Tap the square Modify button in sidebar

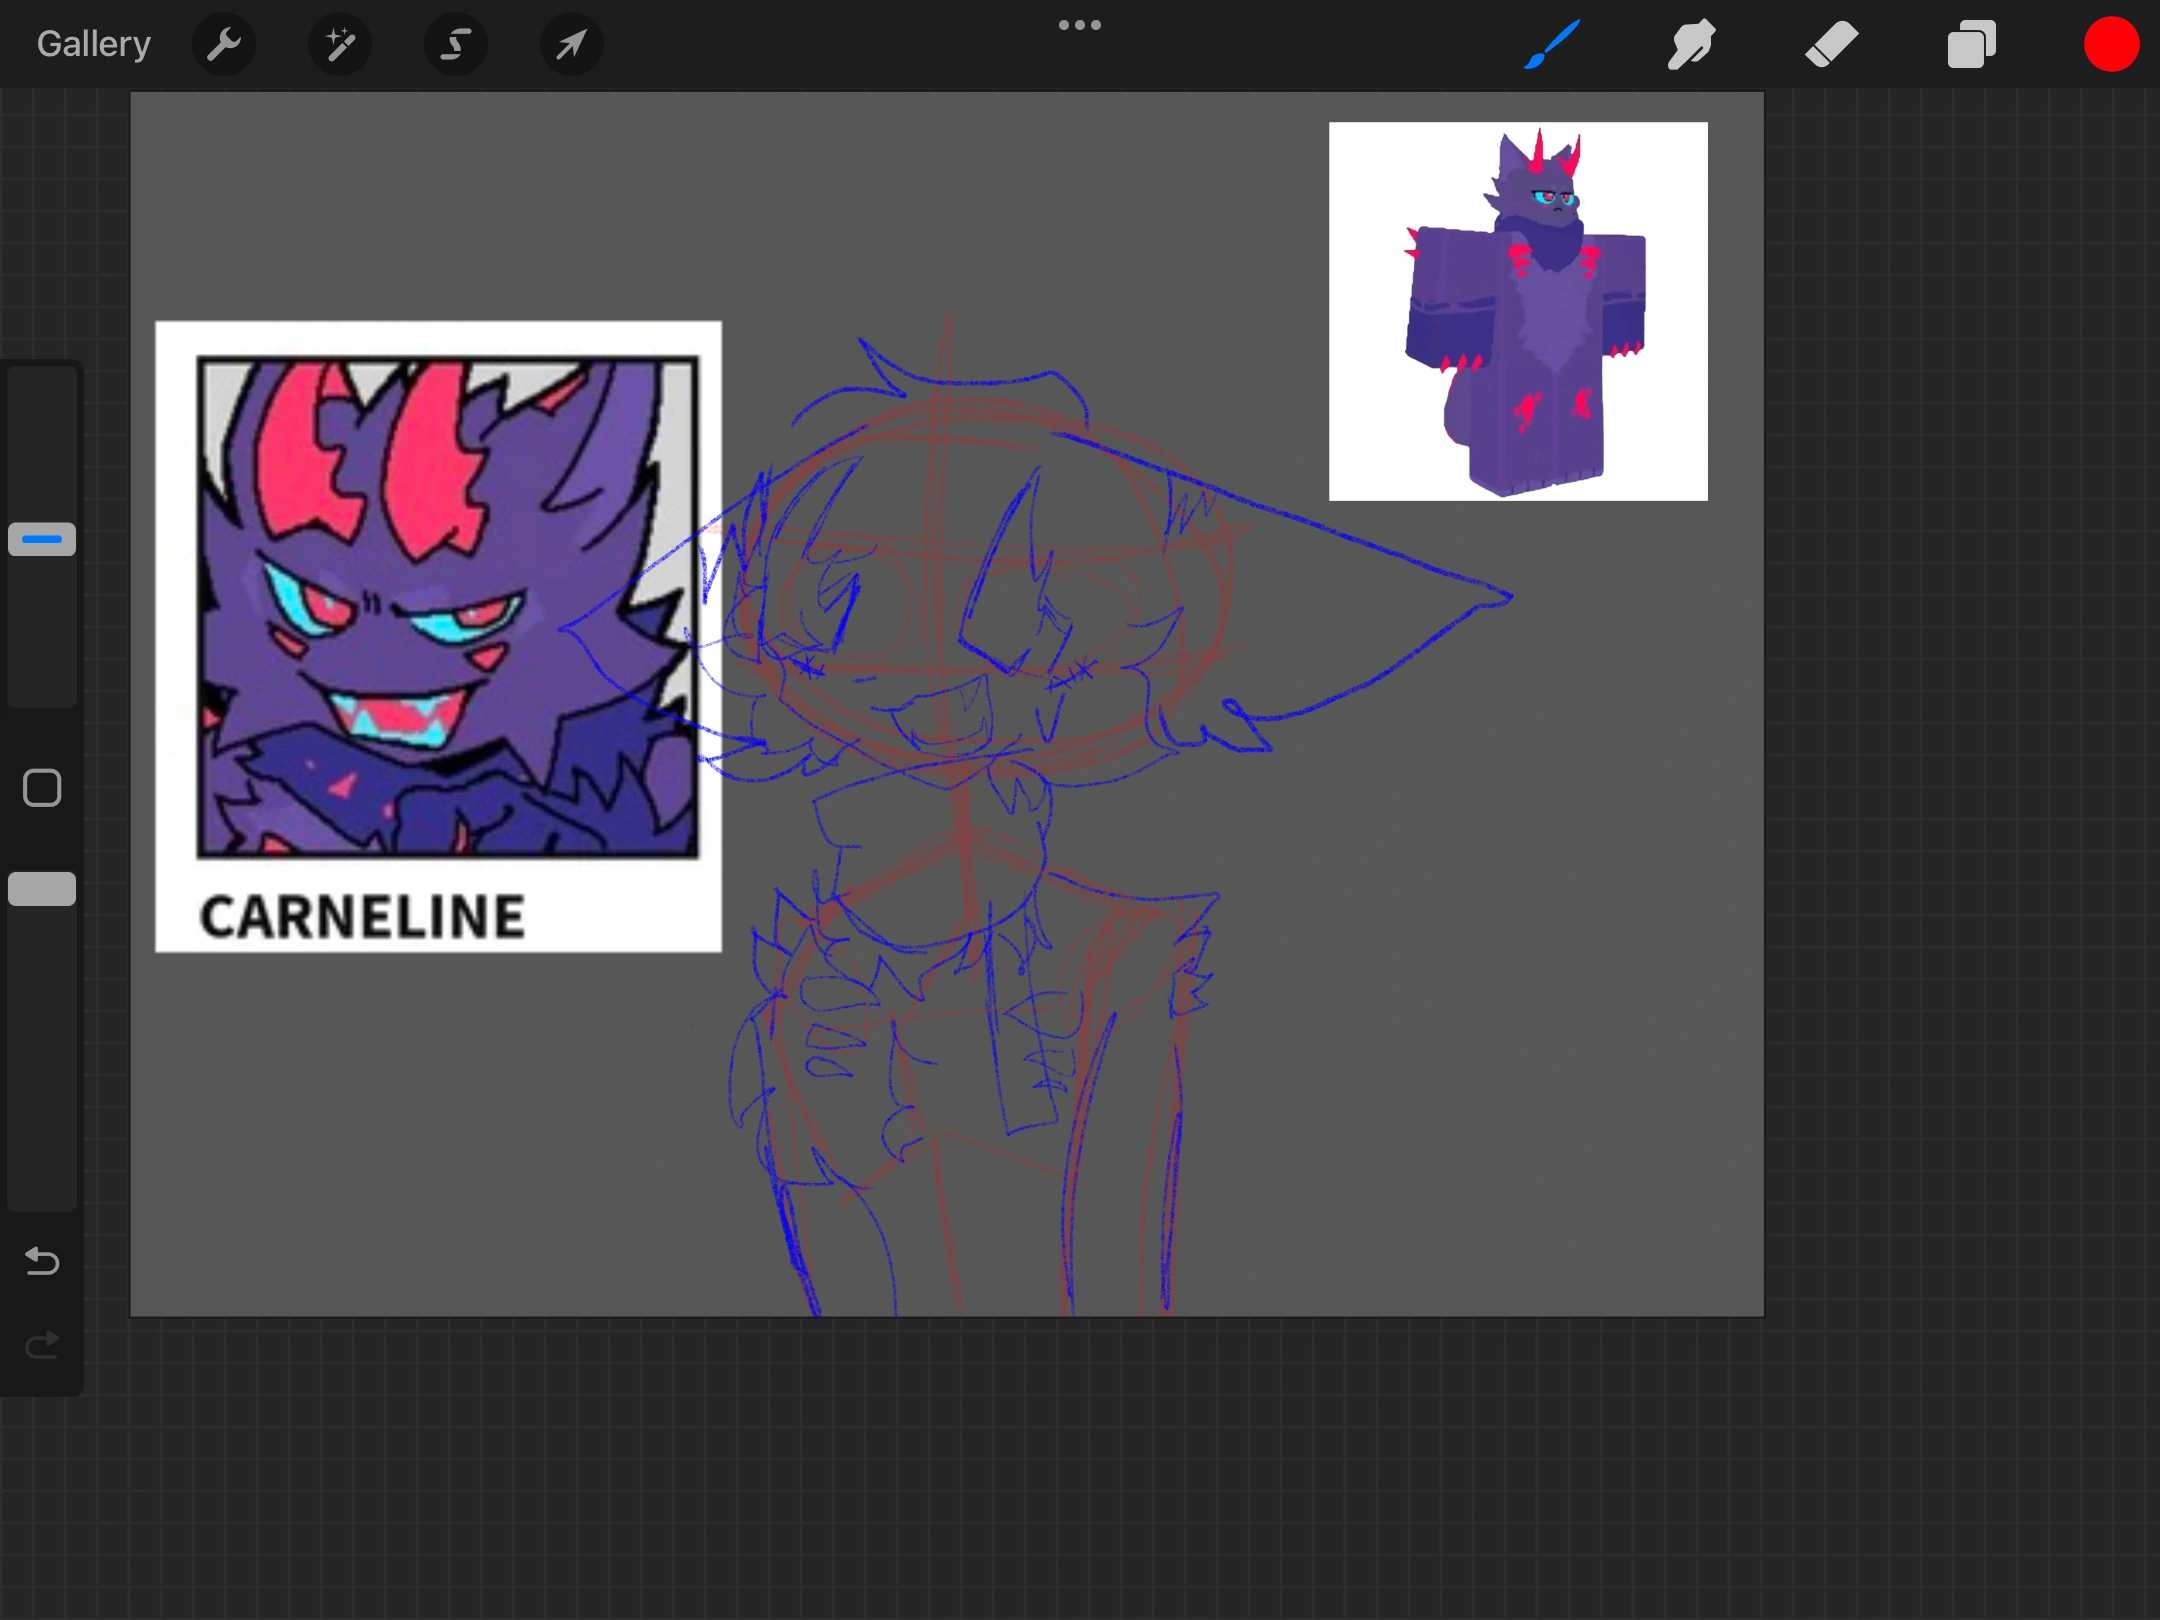pos(42,788)
